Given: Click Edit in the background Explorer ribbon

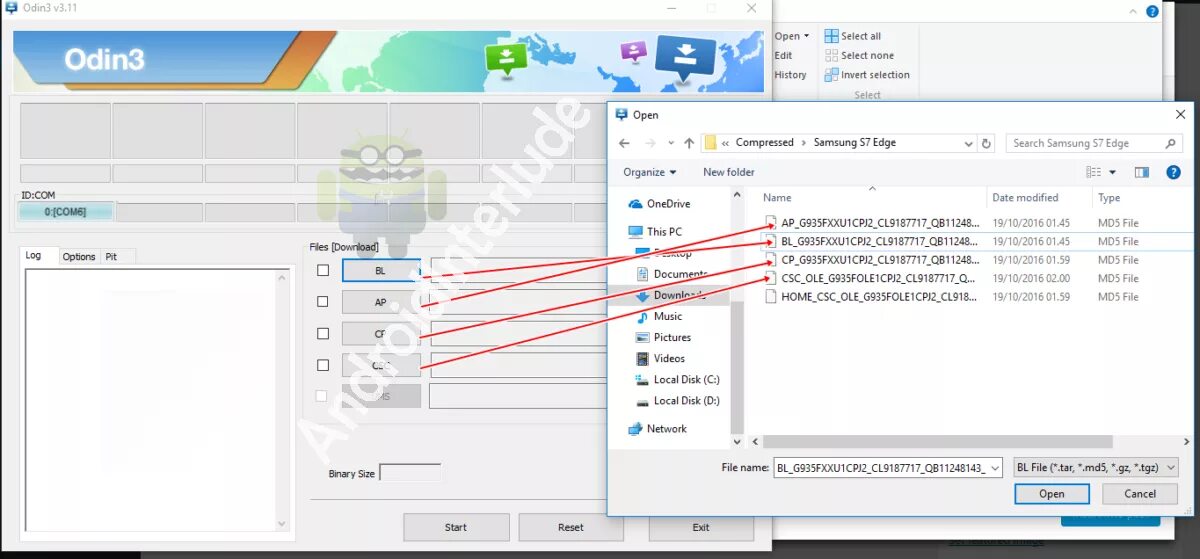Looking at the screenshot, I should click(784, 56).
